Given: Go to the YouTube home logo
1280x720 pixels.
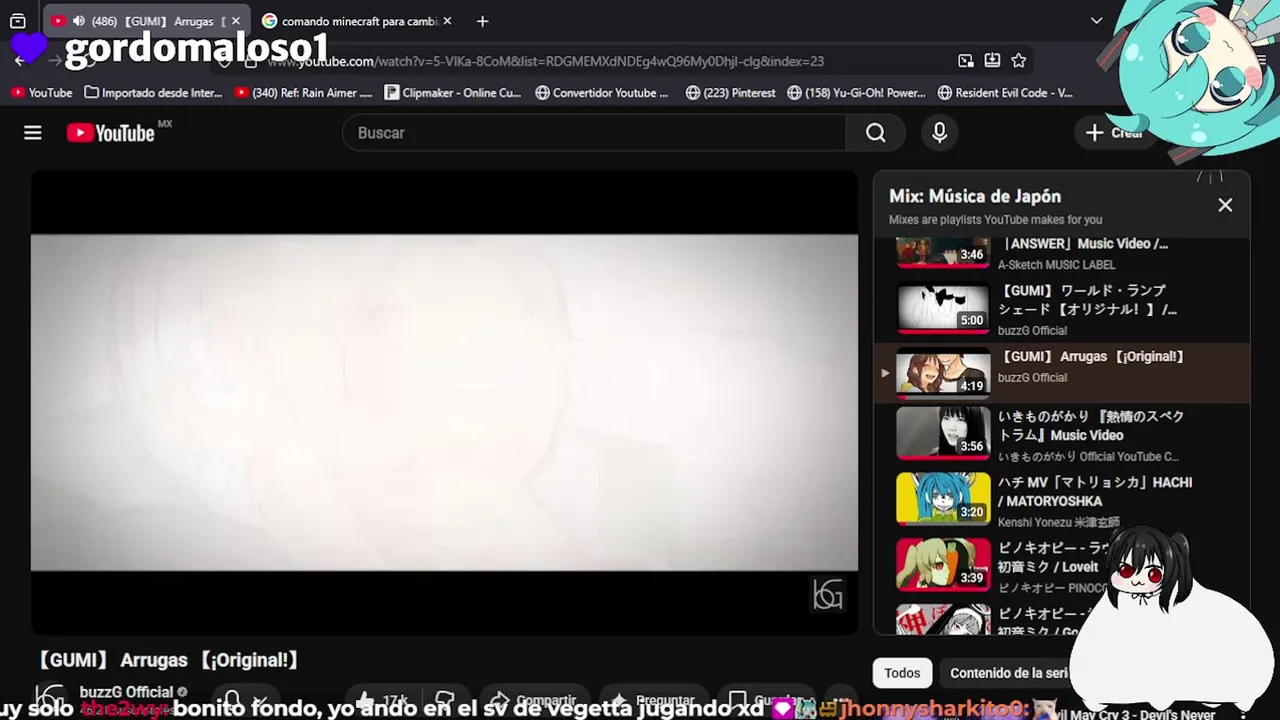Looking at the screenshot, I should pos(111,133).
